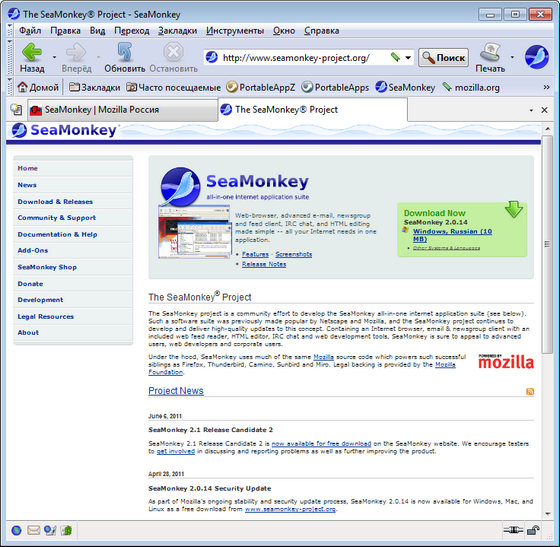Switch to the SeaMonkey | Mozilla Россия tab
This screenshot has height=547, width=560.
point(122,110)
